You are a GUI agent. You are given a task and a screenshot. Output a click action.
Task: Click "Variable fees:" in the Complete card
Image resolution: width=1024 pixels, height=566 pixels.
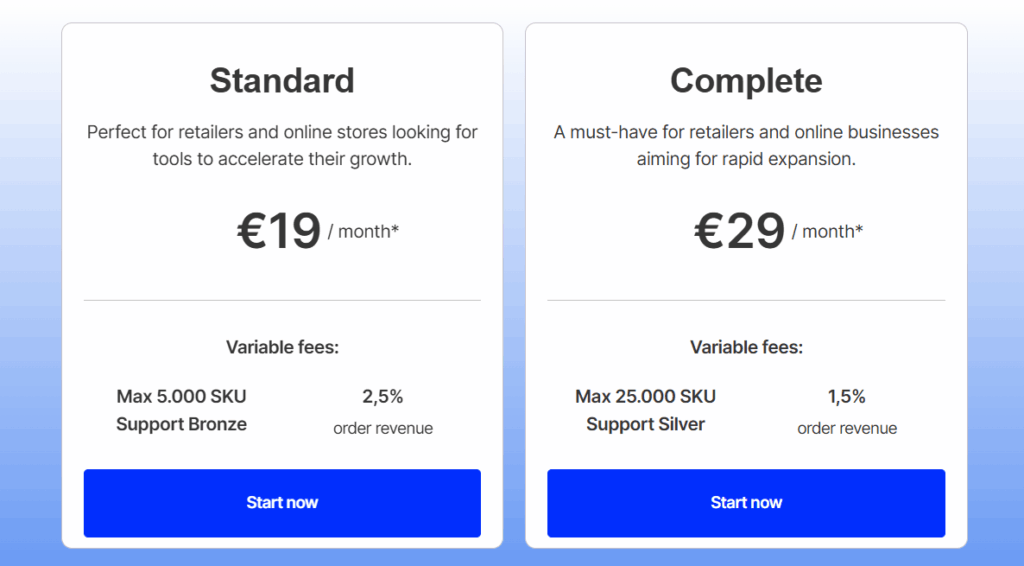click(x=746, y=348)
